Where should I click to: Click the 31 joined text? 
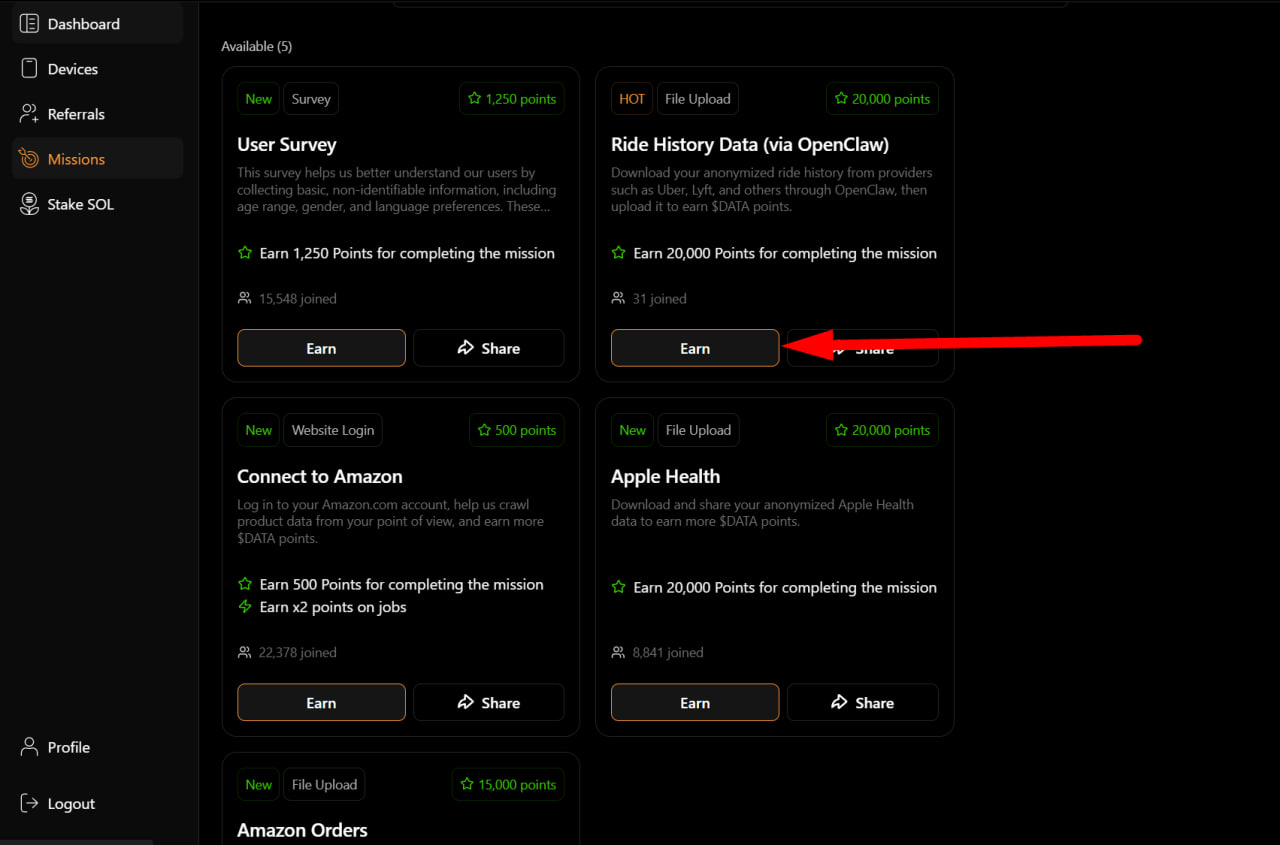click(x=660, y=298)
